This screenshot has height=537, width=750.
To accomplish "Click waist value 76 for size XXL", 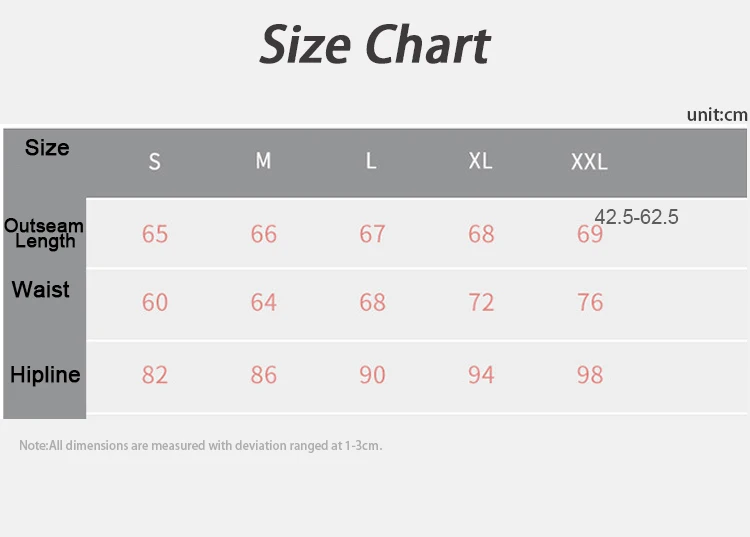I will coord(590,302).
